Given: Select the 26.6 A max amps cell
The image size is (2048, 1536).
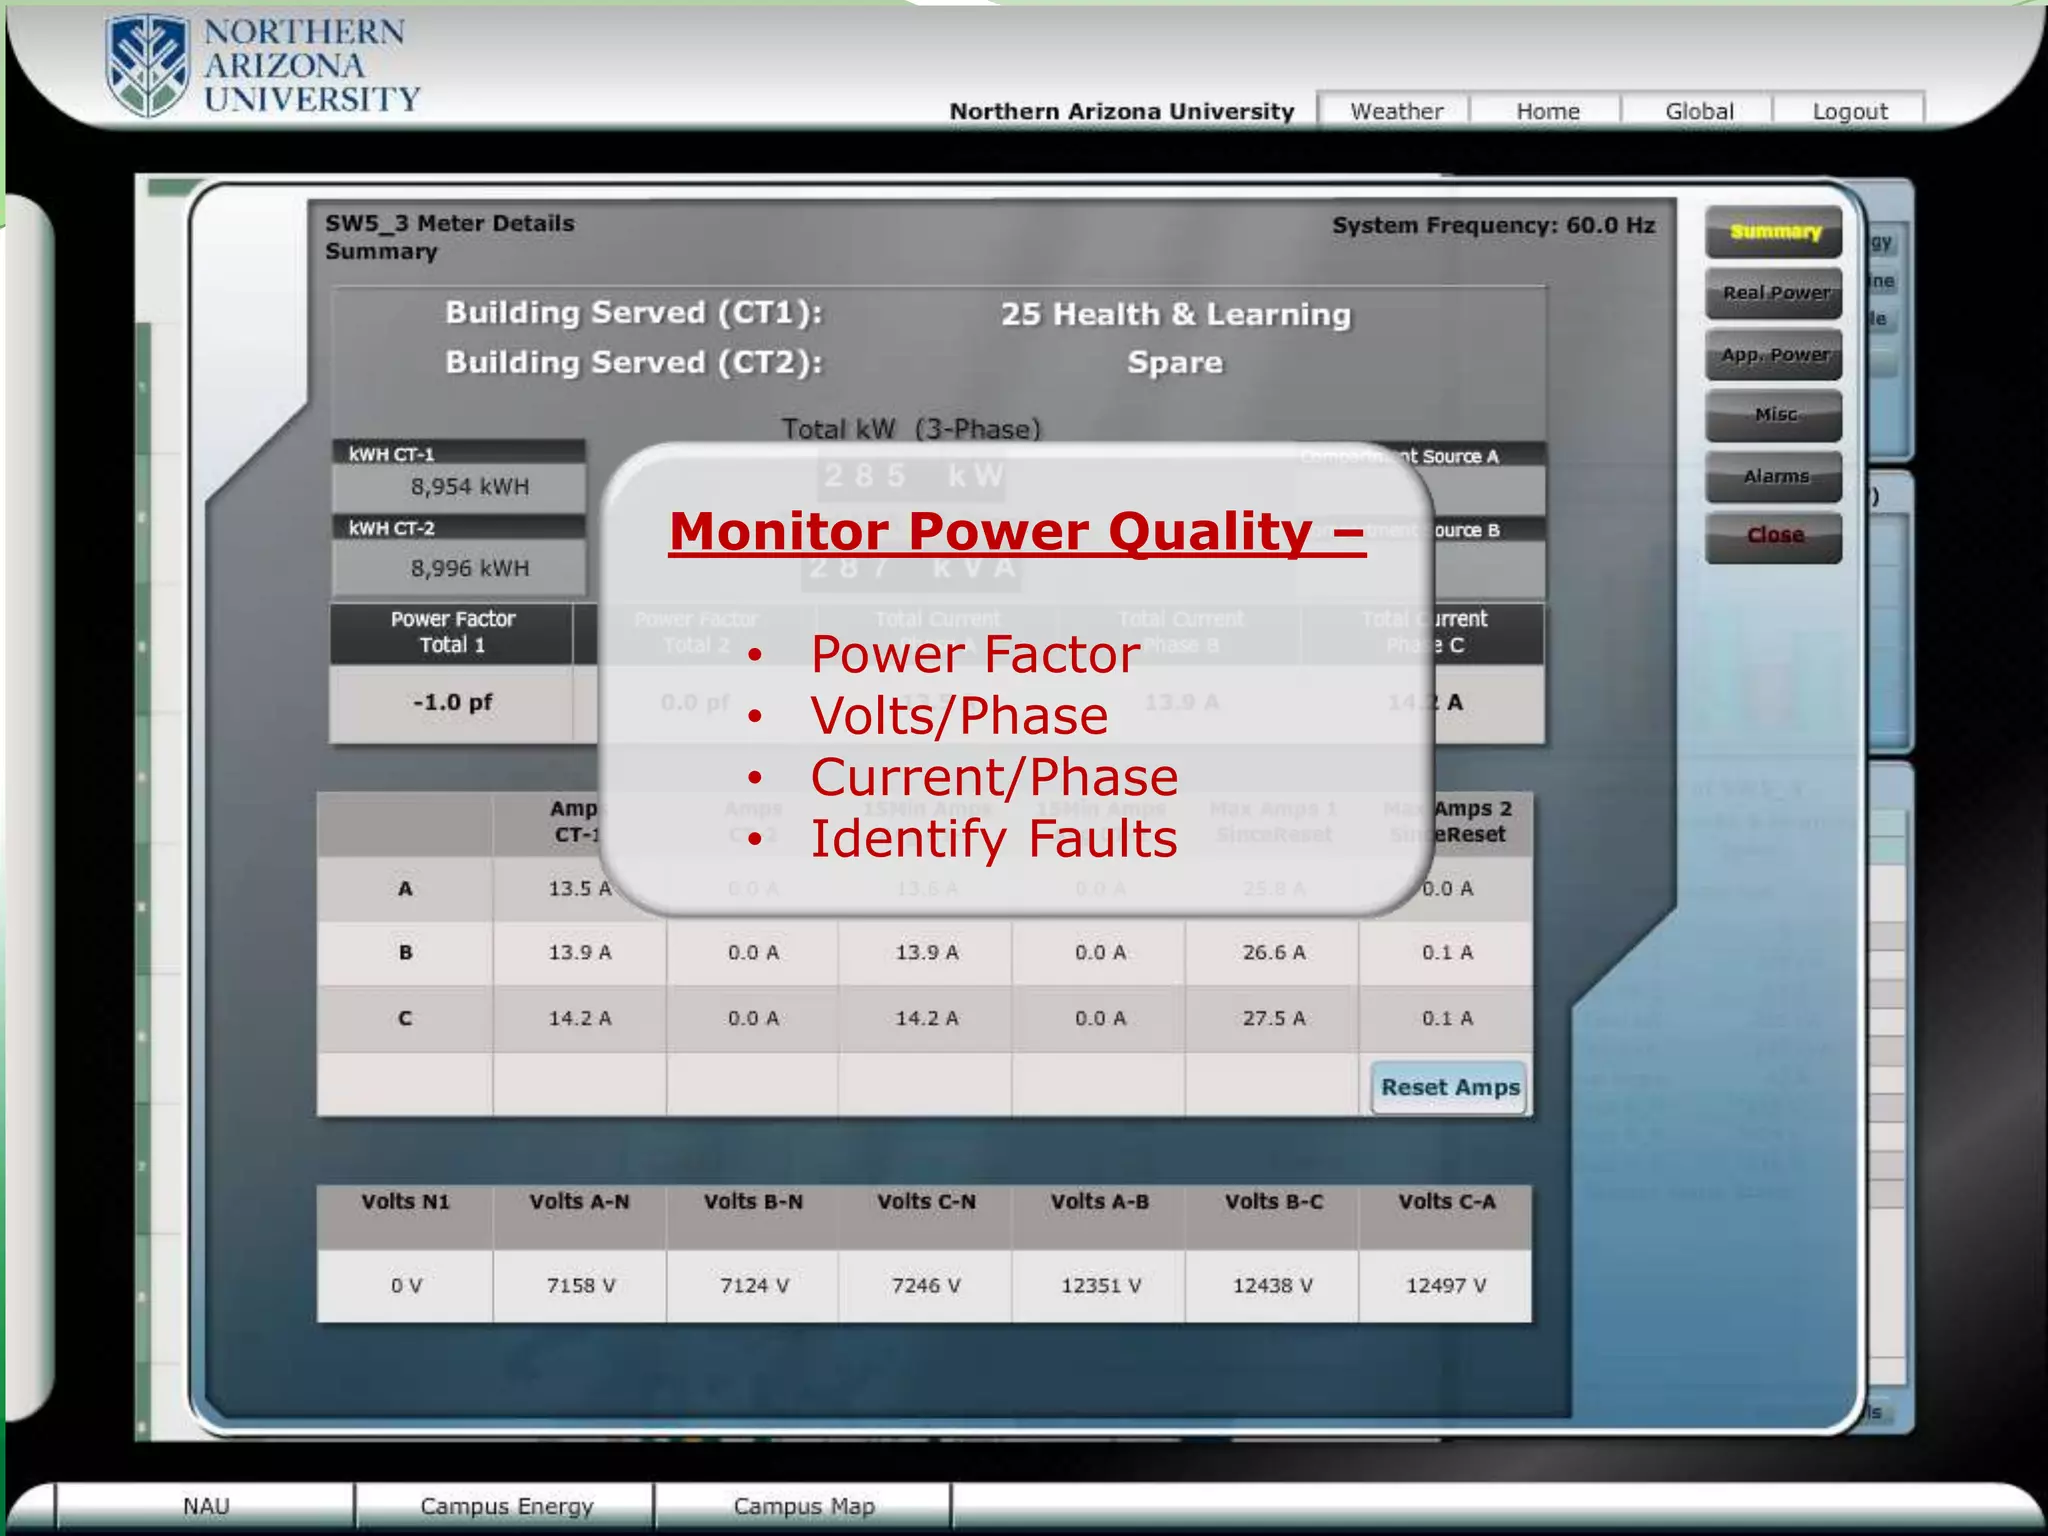Looking at the screenshot, I should pos(1273,952).
